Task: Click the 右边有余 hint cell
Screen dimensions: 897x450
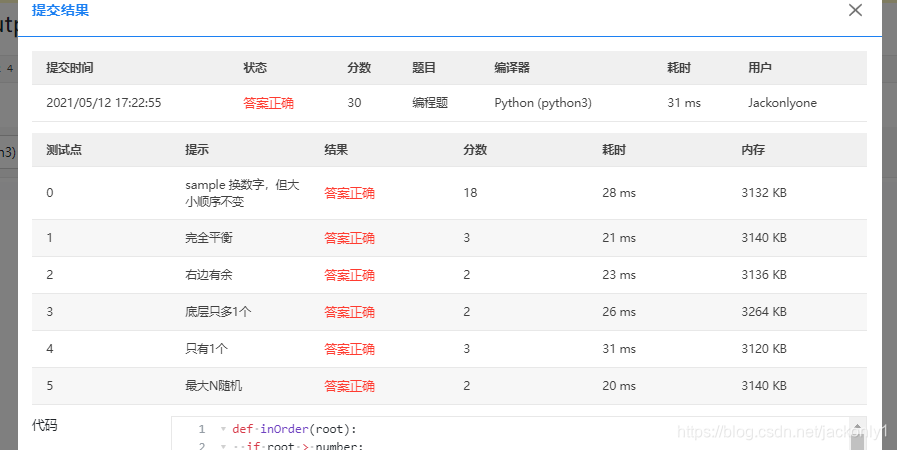Action: pos(209,275)
